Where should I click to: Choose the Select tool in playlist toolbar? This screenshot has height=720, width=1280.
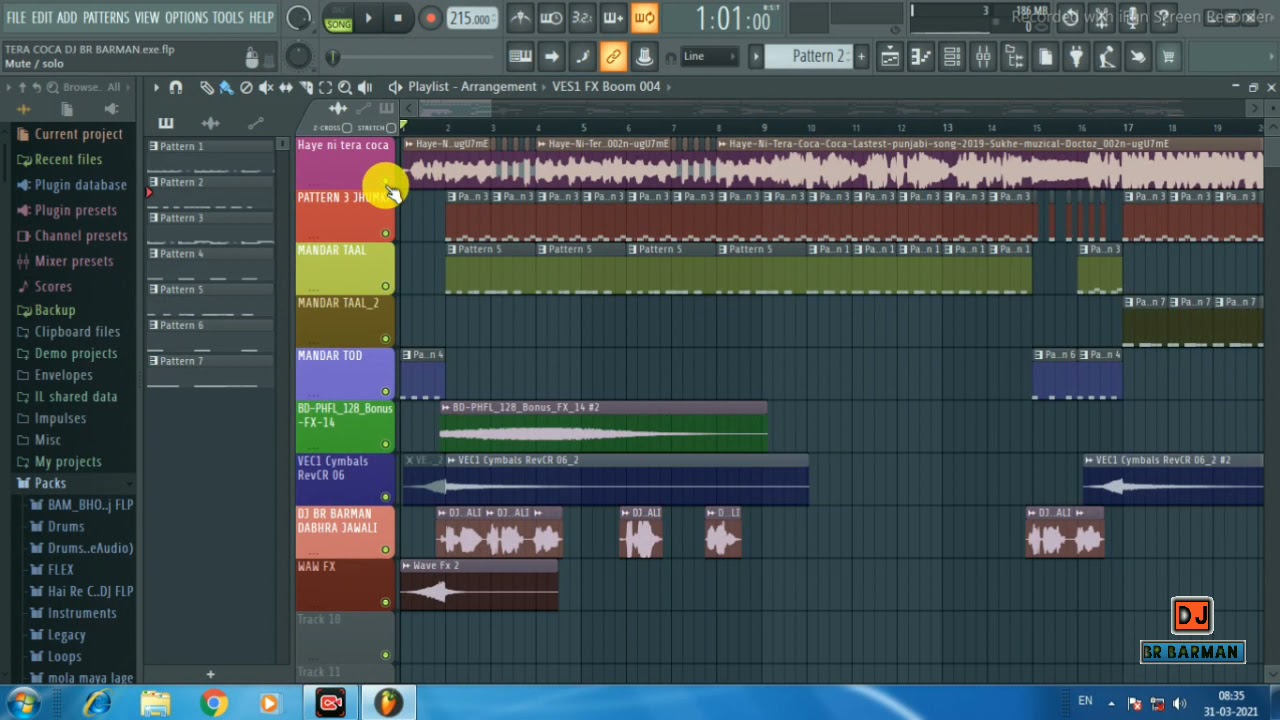point(325,87)
